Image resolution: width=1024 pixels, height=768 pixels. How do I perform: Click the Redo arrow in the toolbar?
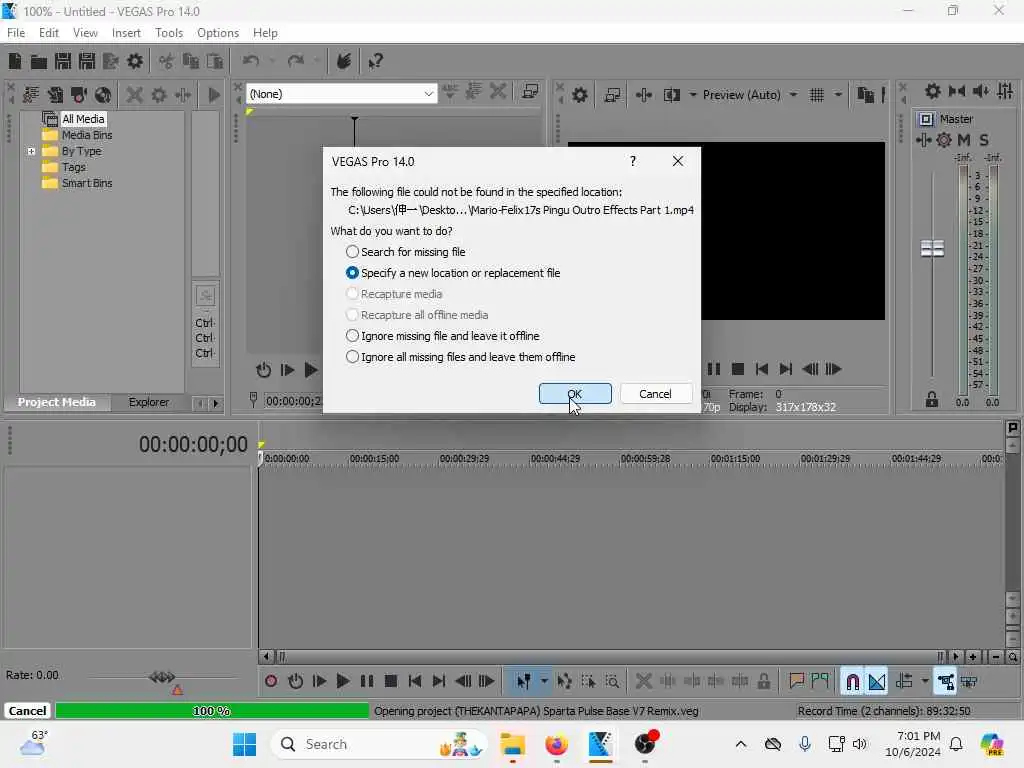[296, 61]
